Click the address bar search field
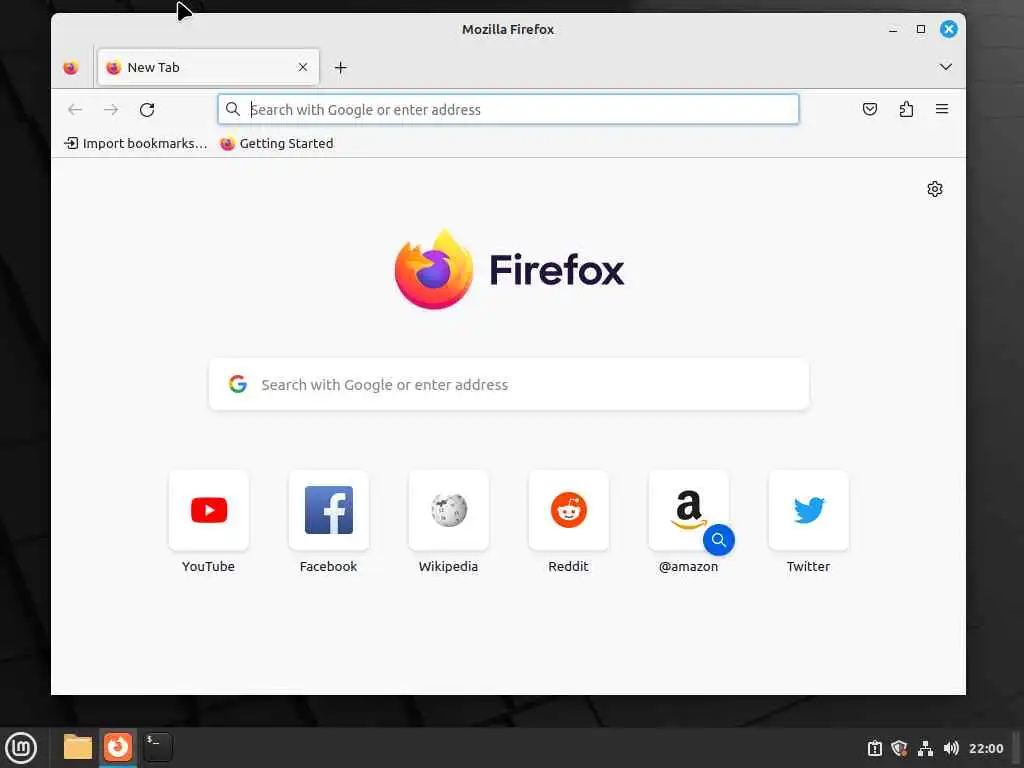Viewport: 1024px width, 768px height. click(508, 109)
